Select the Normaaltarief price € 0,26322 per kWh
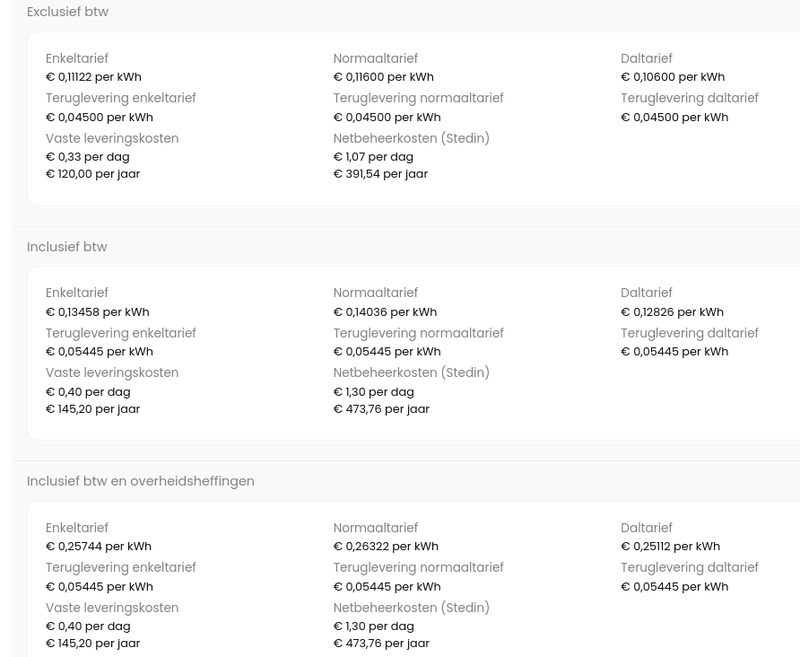The width and height of the screenshot is (800, 657). tap(385, 547)
